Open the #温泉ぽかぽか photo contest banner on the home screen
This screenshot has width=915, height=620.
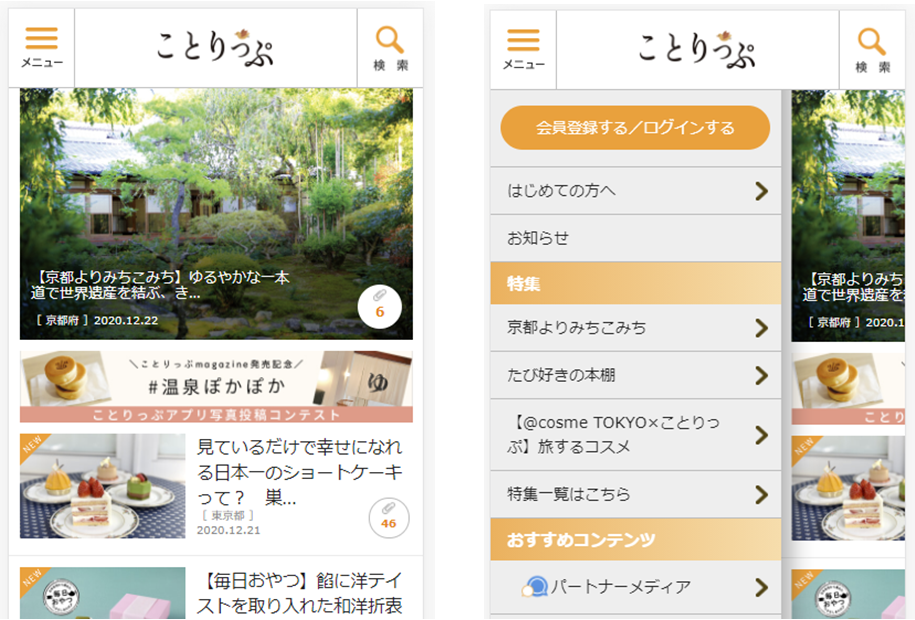point(216,386)
